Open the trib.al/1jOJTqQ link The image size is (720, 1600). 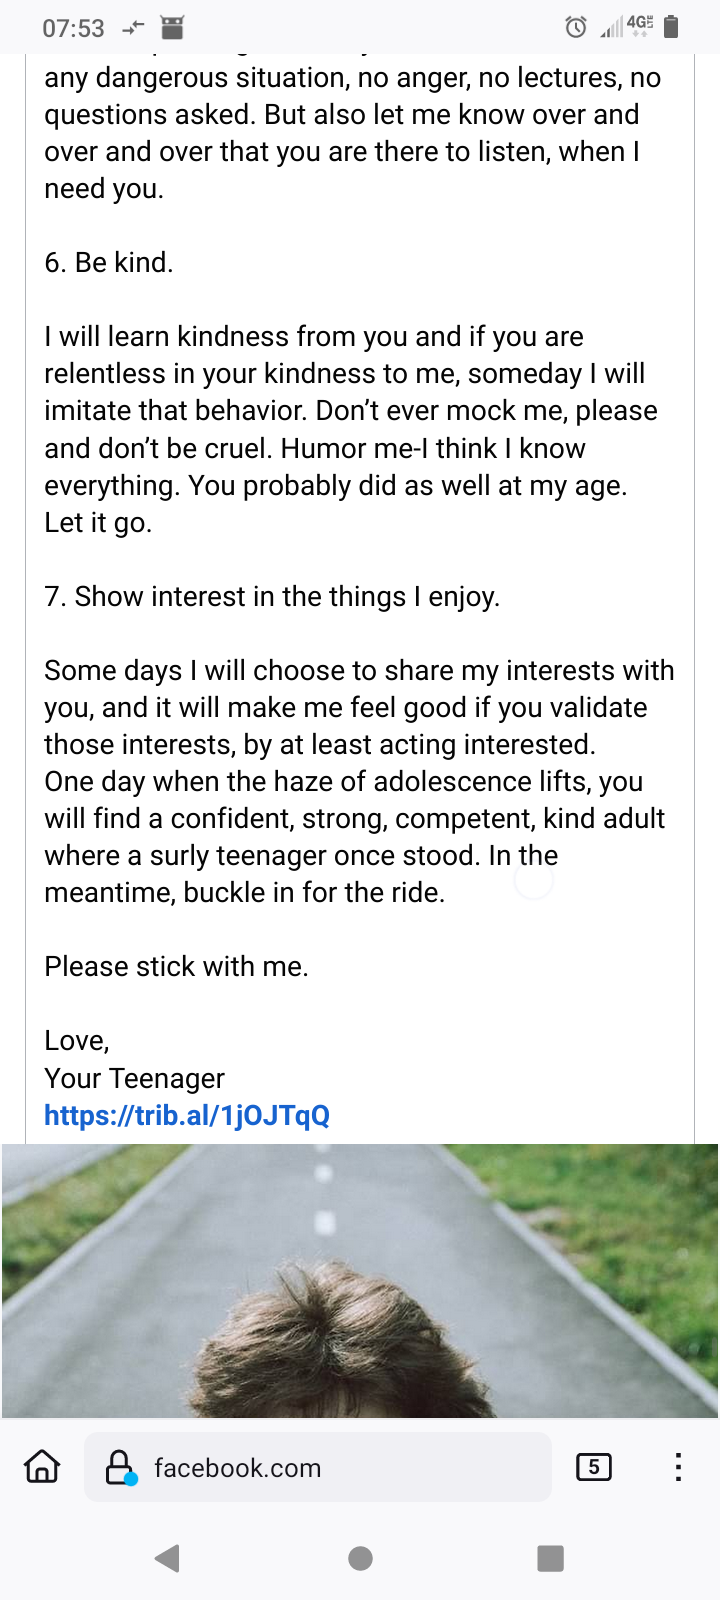coord(187,1115)
